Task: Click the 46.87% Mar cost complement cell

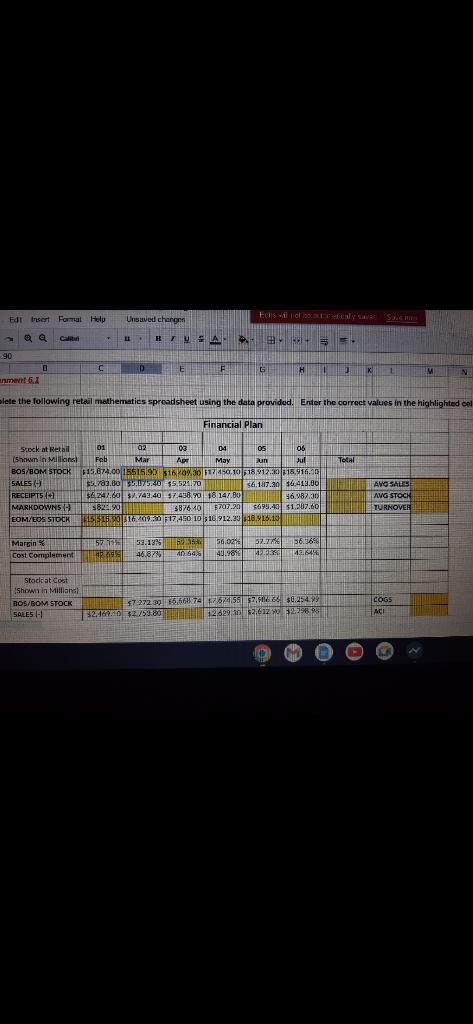Action: coord(144,555)
